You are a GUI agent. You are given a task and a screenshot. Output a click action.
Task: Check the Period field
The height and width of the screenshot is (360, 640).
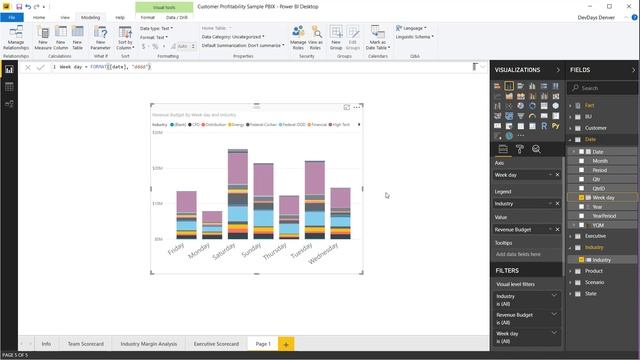click(582, 170)
